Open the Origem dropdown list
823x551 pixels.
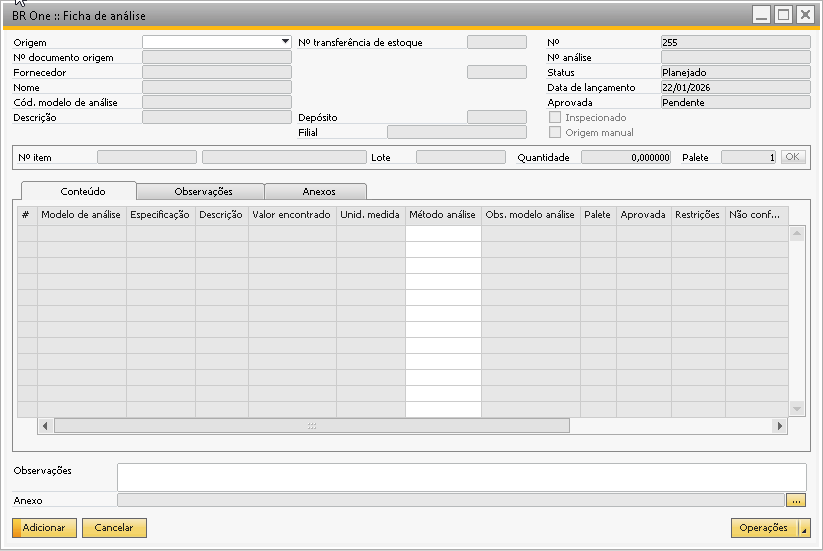pos(285,42)
